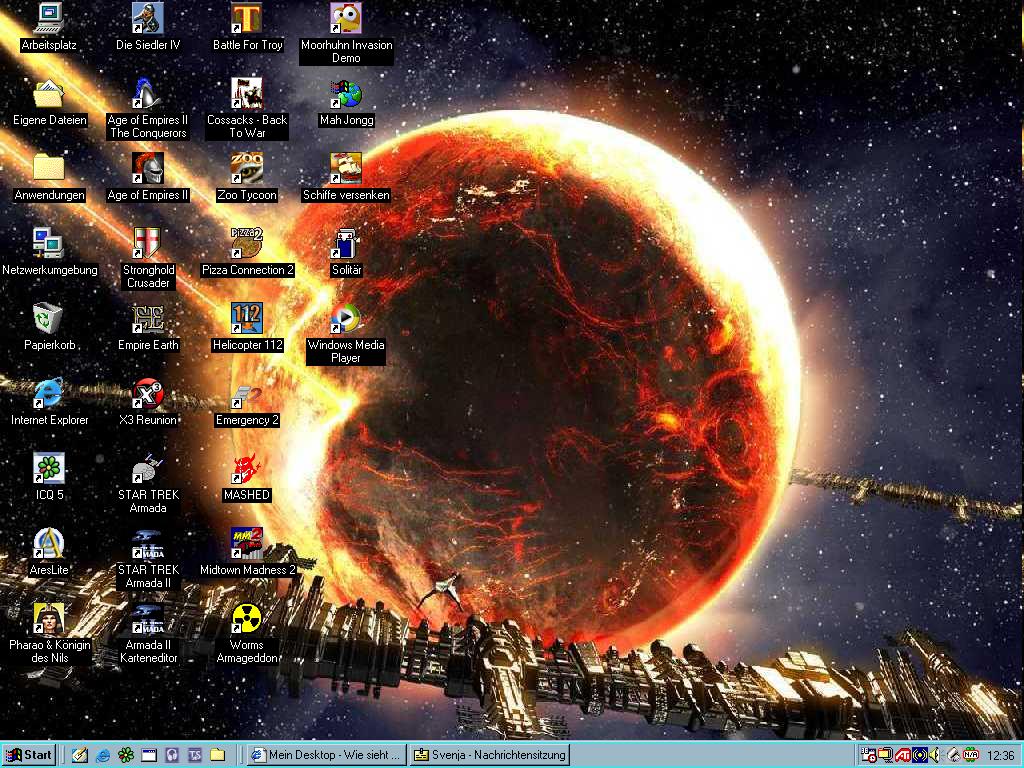This screenshot has height=768, width=1024.
Task: Open the Arbeitsplatz computer icon
Action: (48, 19)
